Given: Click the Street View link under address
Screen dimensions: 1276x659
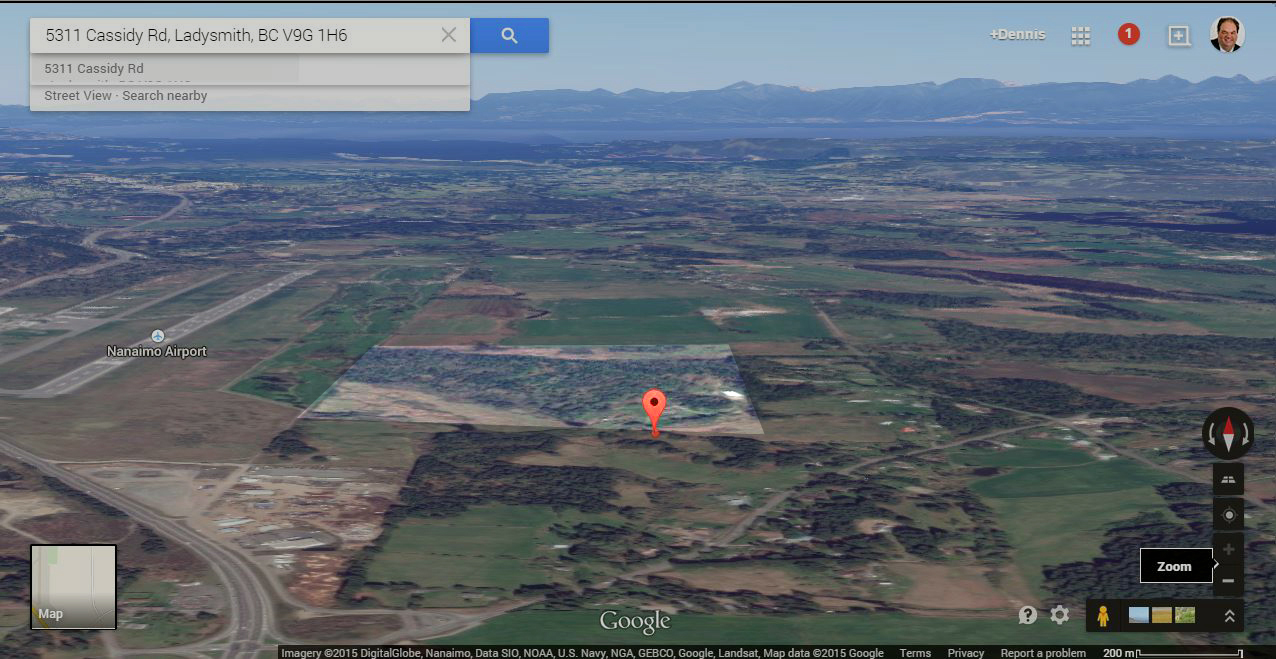Looking at the screenshot, I should tap(78, 96).
